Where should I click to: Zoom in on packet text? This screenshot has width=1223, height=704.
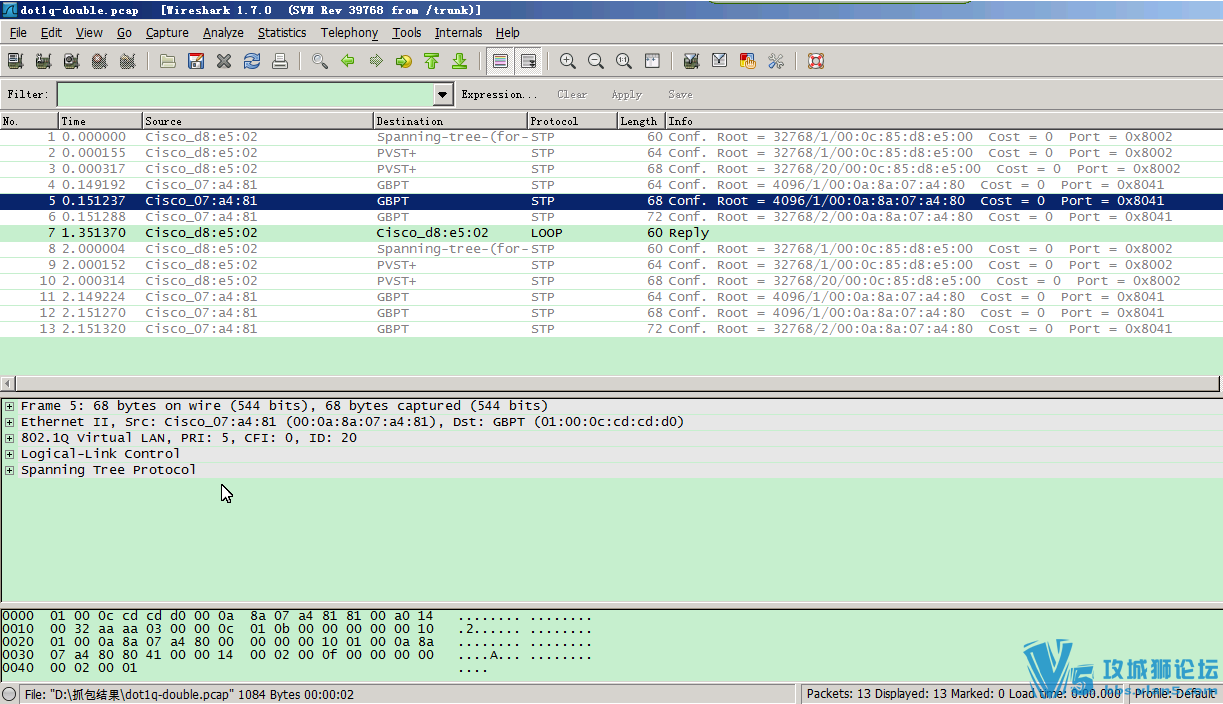point(568,61)
